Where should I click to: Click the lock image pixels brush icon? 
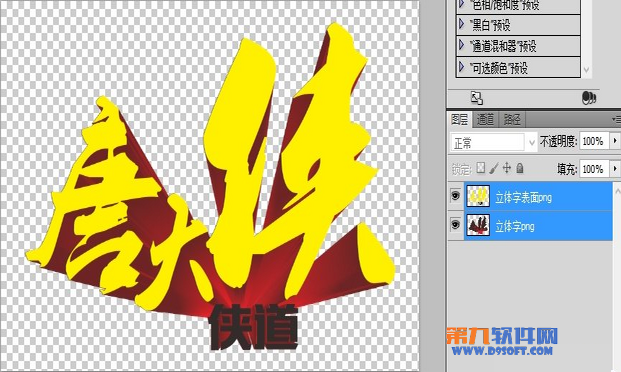coord(493,168)
